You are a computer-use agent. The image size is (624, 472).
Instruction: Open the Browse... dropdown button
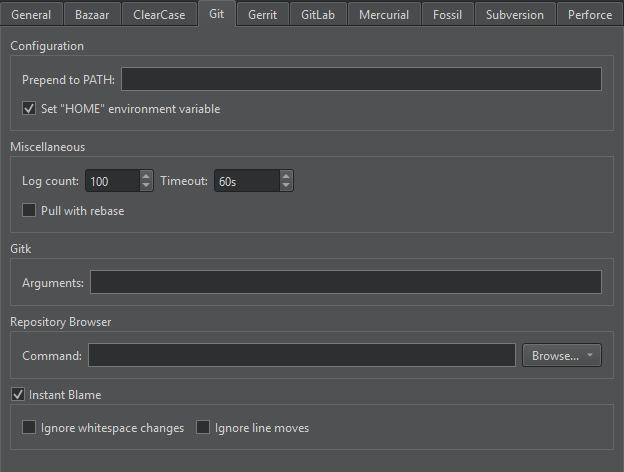coord(561,355)
